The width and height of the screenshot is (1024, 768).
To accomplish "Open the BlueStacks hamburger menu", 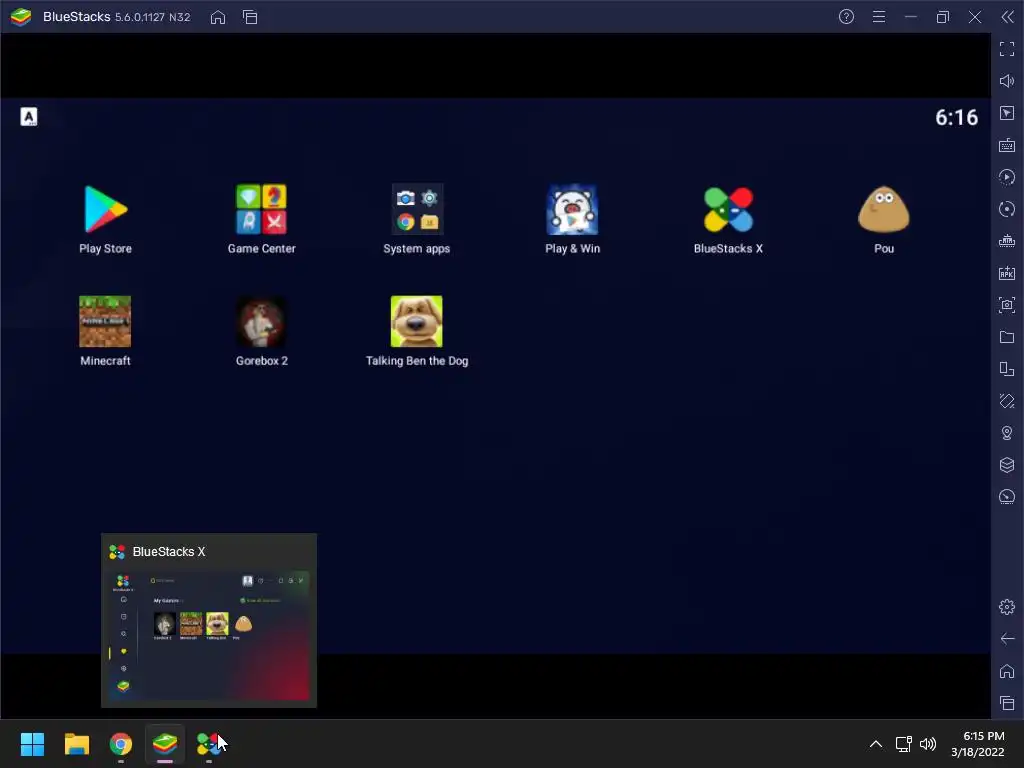I will coord(879,17).
